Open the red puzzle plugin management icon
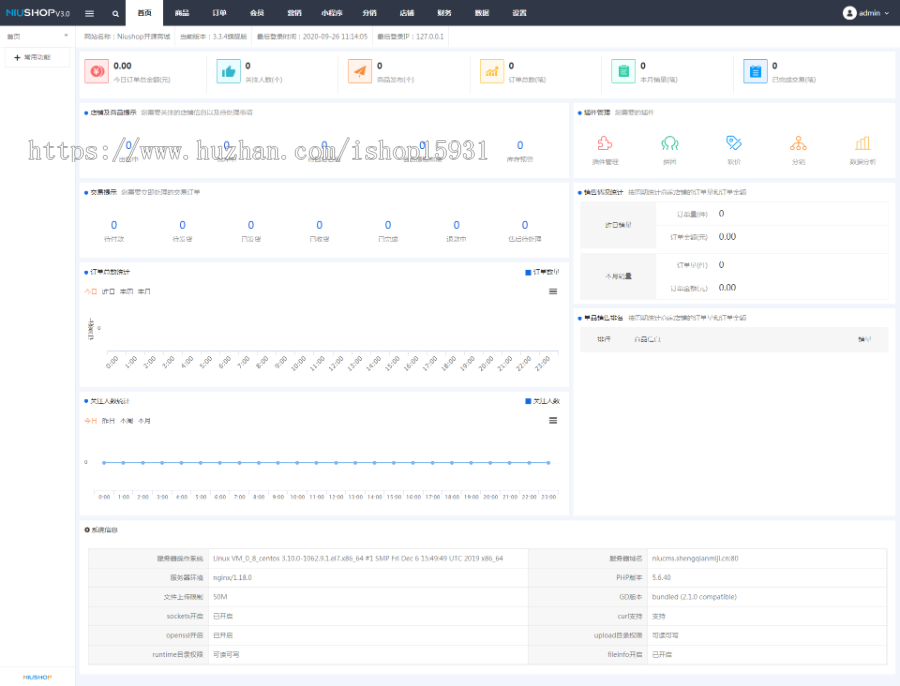This screenshot has height=686, width=900. pyautogui.click(x=605, y=144)
